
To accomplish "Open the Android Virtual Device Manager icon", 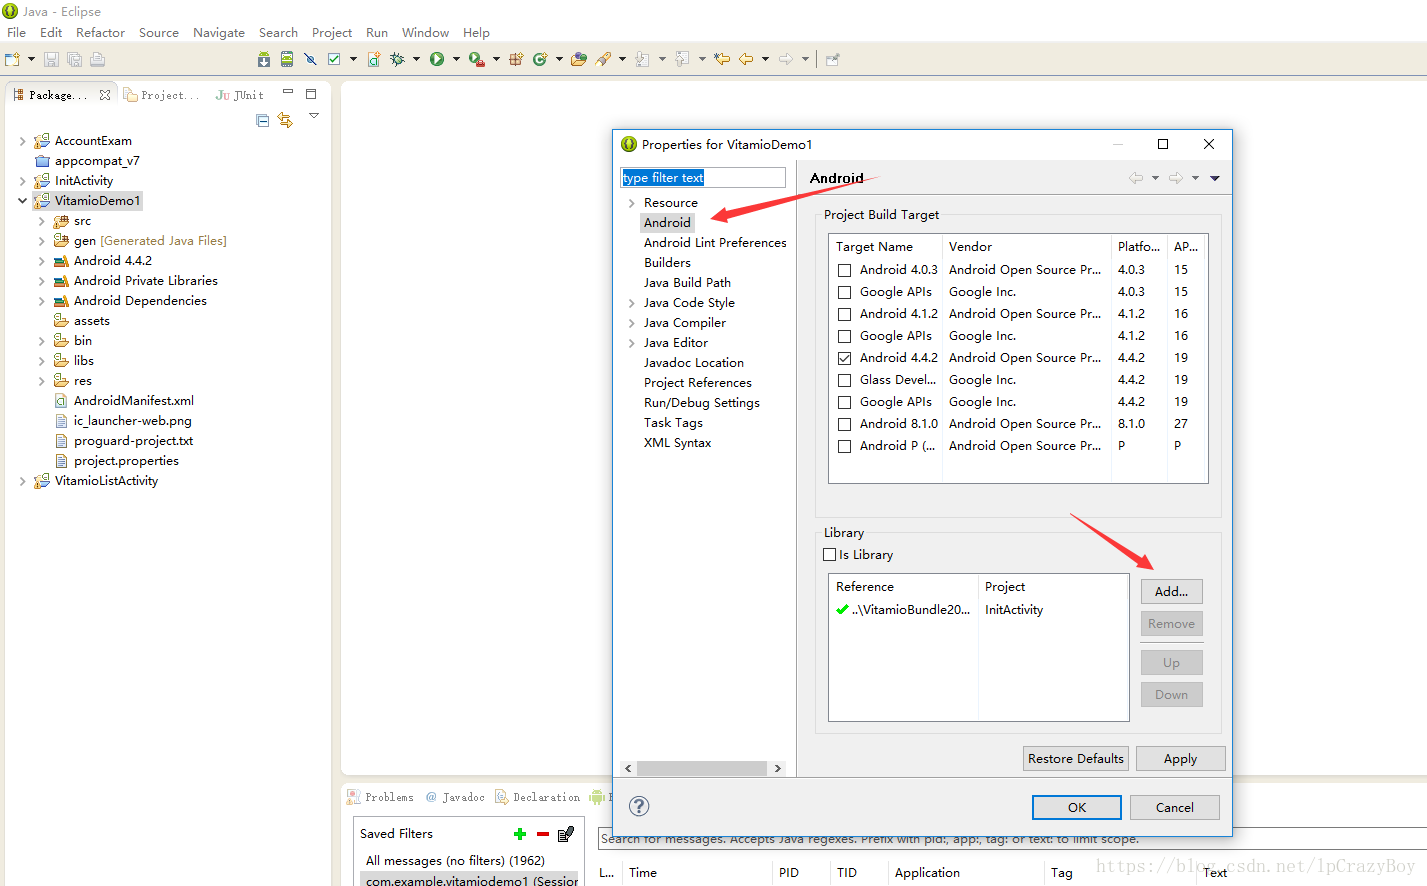I will point(287,59).
